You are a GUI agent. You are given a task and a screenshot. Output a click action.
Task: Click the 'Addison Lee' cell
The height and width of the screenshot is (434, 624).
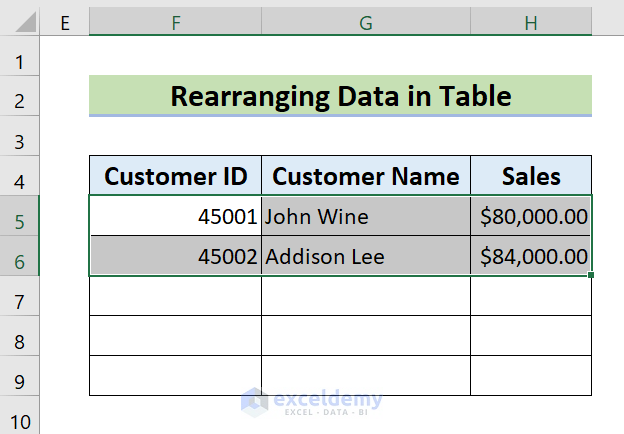point(366,256)
